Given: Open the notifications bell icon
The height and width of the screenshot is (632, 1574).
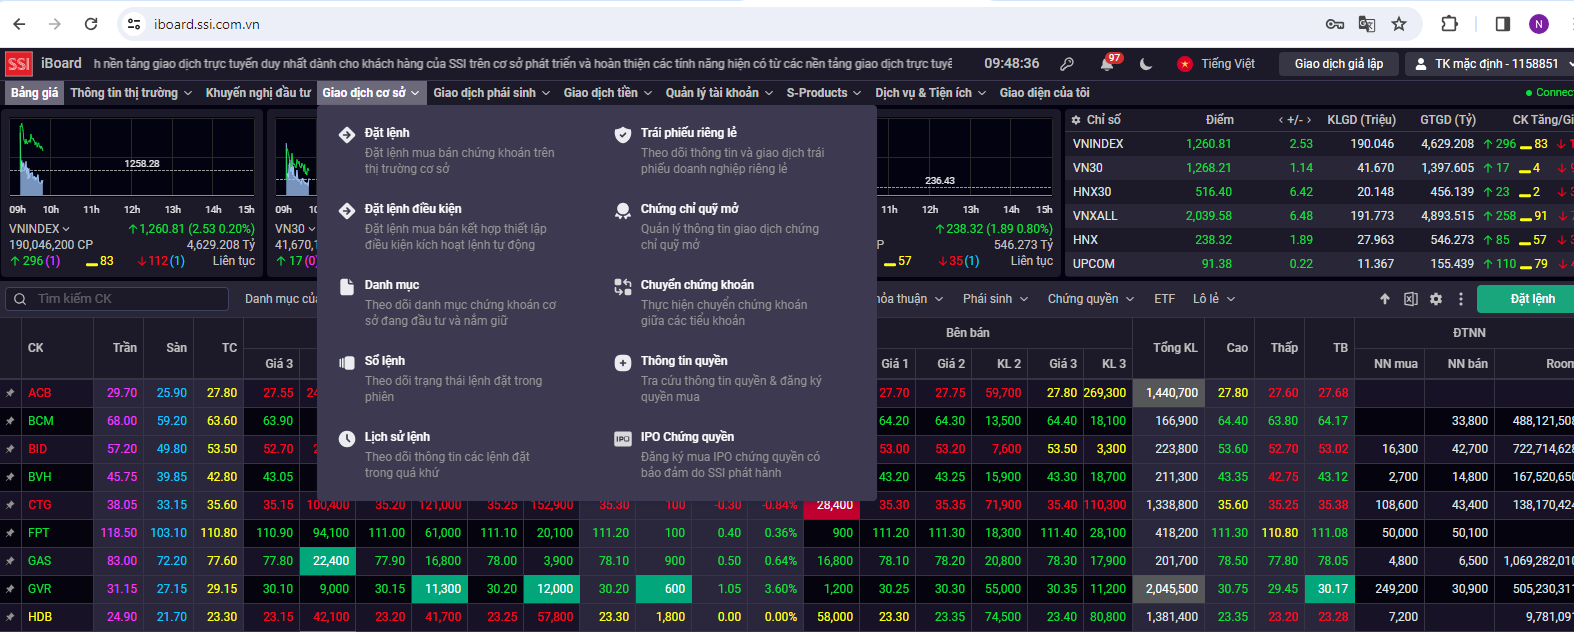Looking at the screenshot, I should click(x=1107, y=64).
